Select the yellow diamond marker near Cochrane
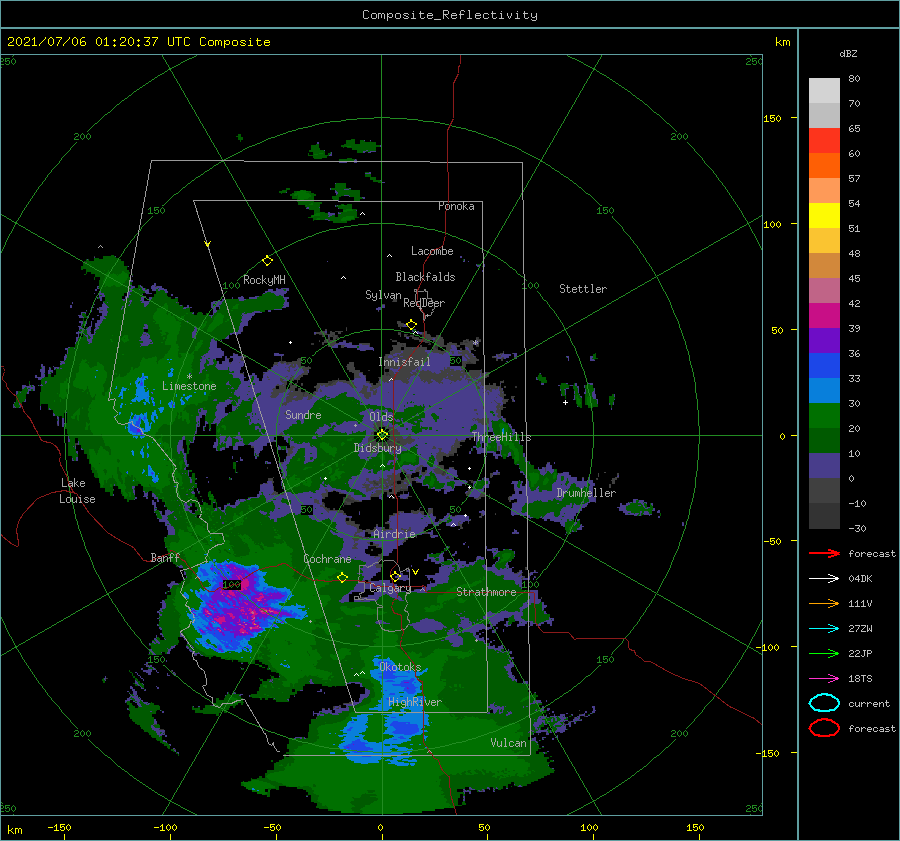The width and height of the screenshot is (900, 841). (x=343, y=577)
